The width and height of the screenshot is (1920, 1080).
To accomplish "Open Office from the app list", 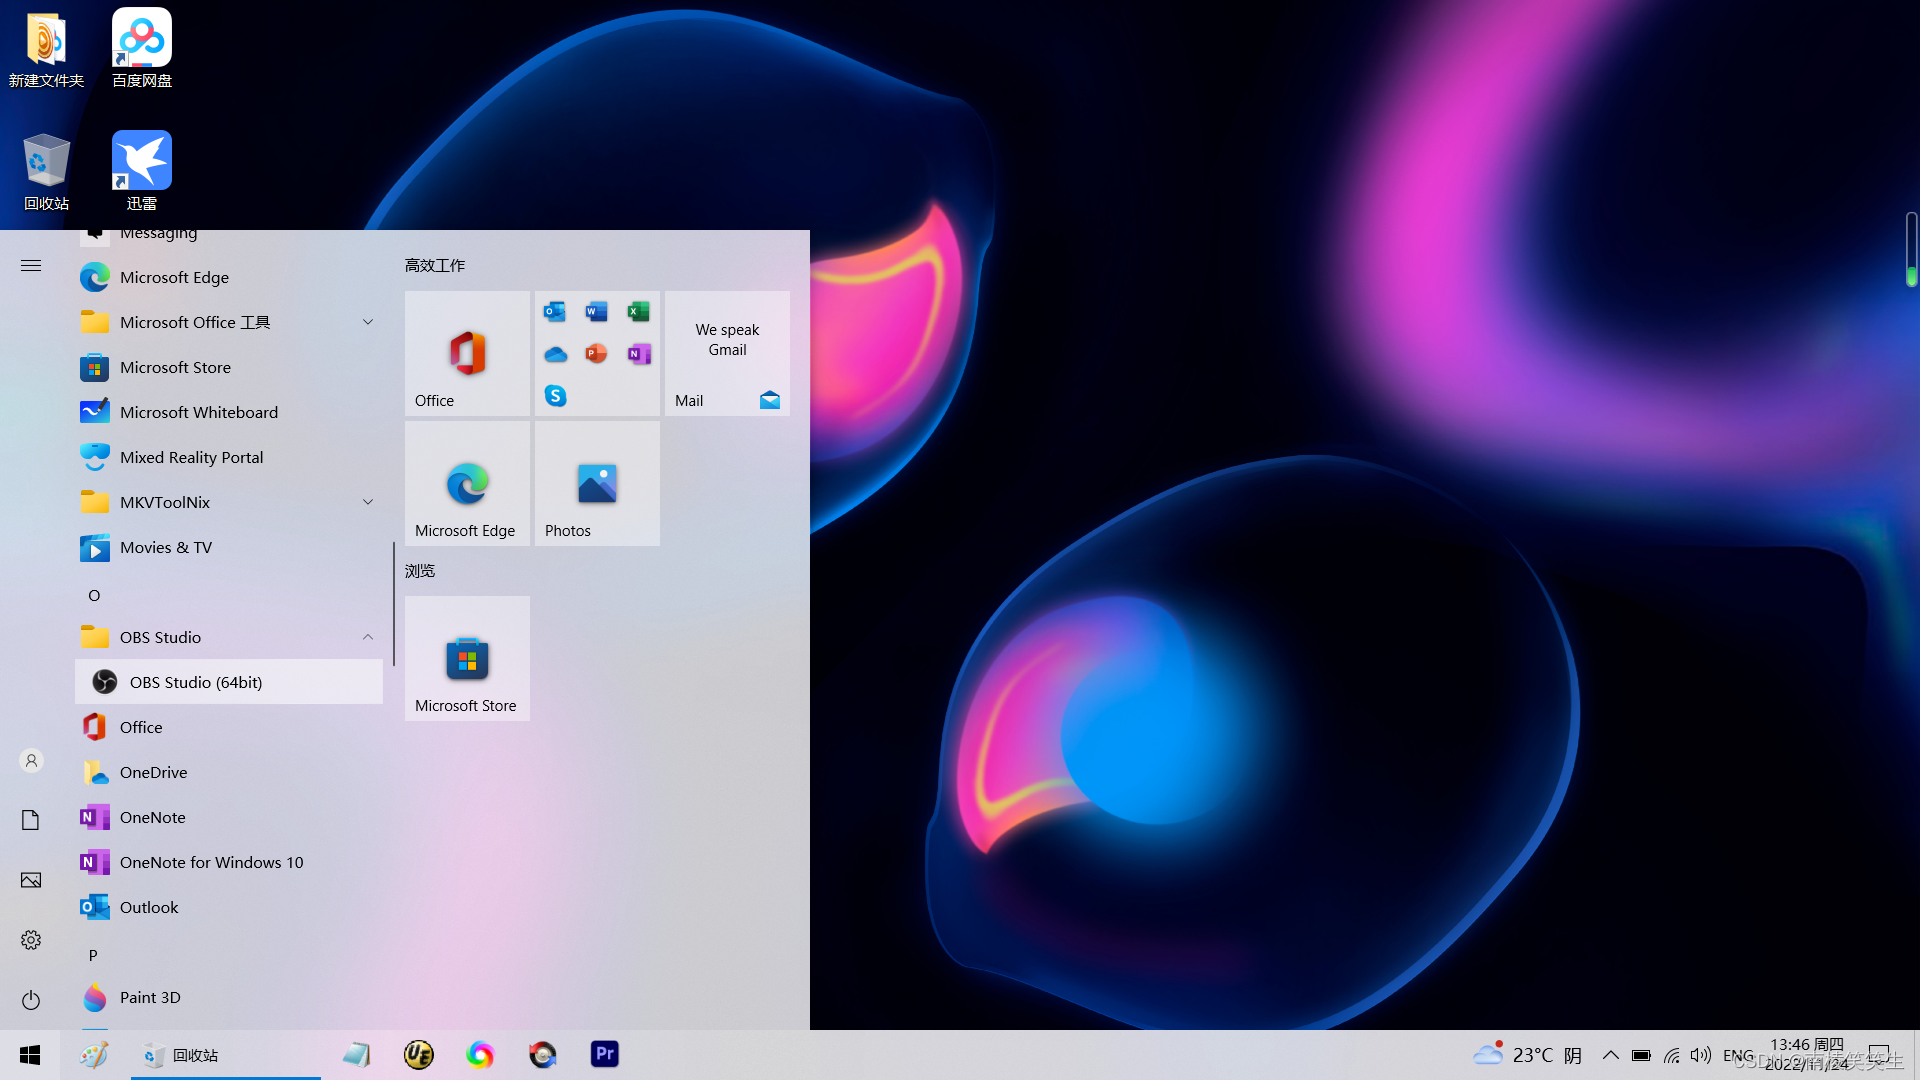I will point(228,727).
